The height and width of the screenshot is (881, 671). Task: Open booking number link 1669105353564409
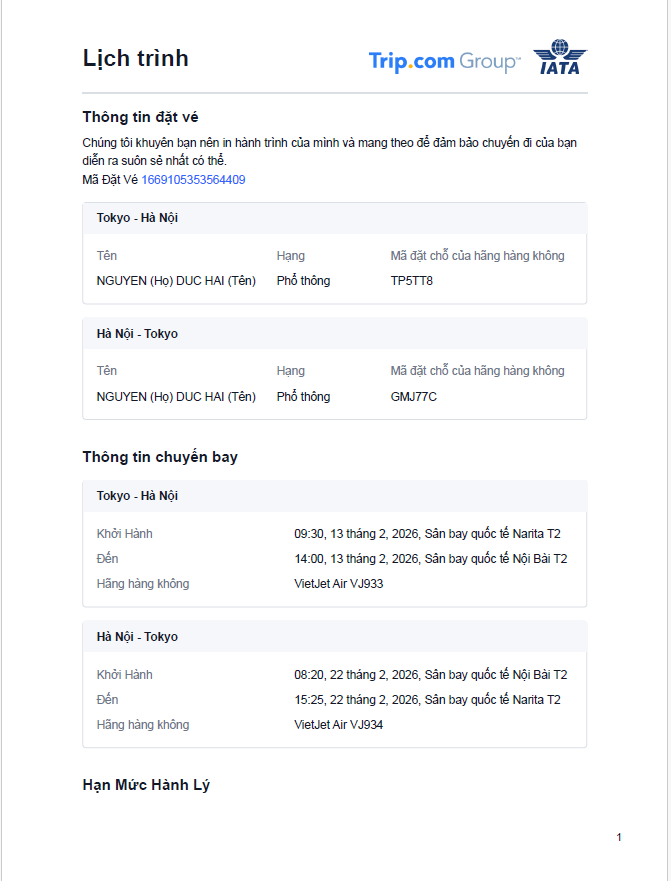click(x=193, y=180)
